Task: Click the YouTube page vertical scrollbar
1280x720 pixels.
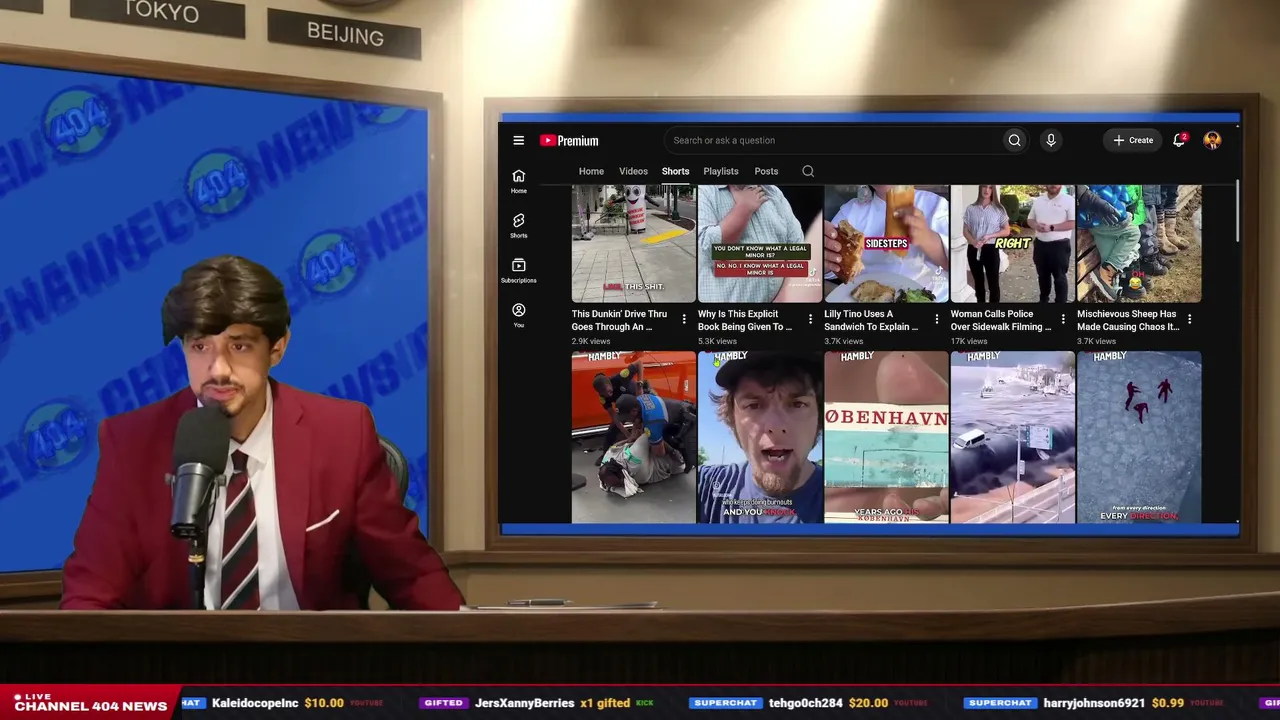Action: (x=1236, y=211)
